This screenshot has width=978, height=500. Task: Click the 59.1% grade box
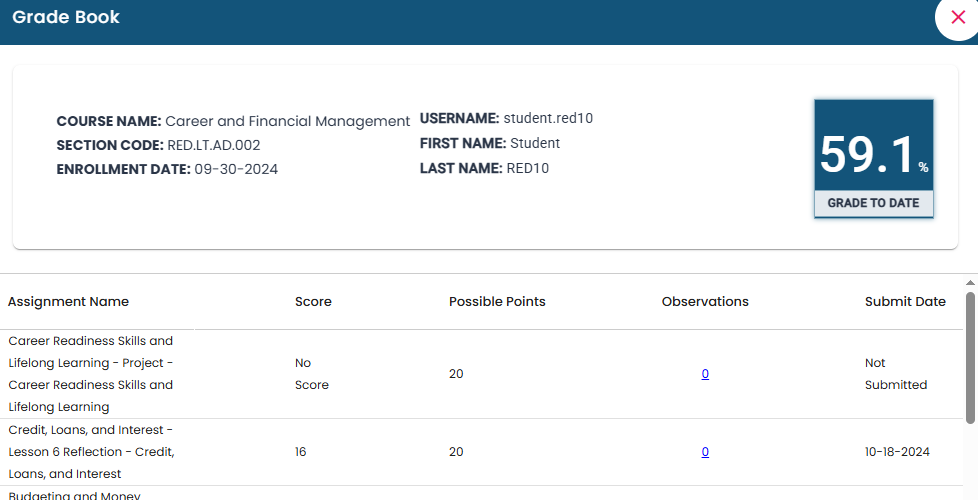tap(873, 155)
